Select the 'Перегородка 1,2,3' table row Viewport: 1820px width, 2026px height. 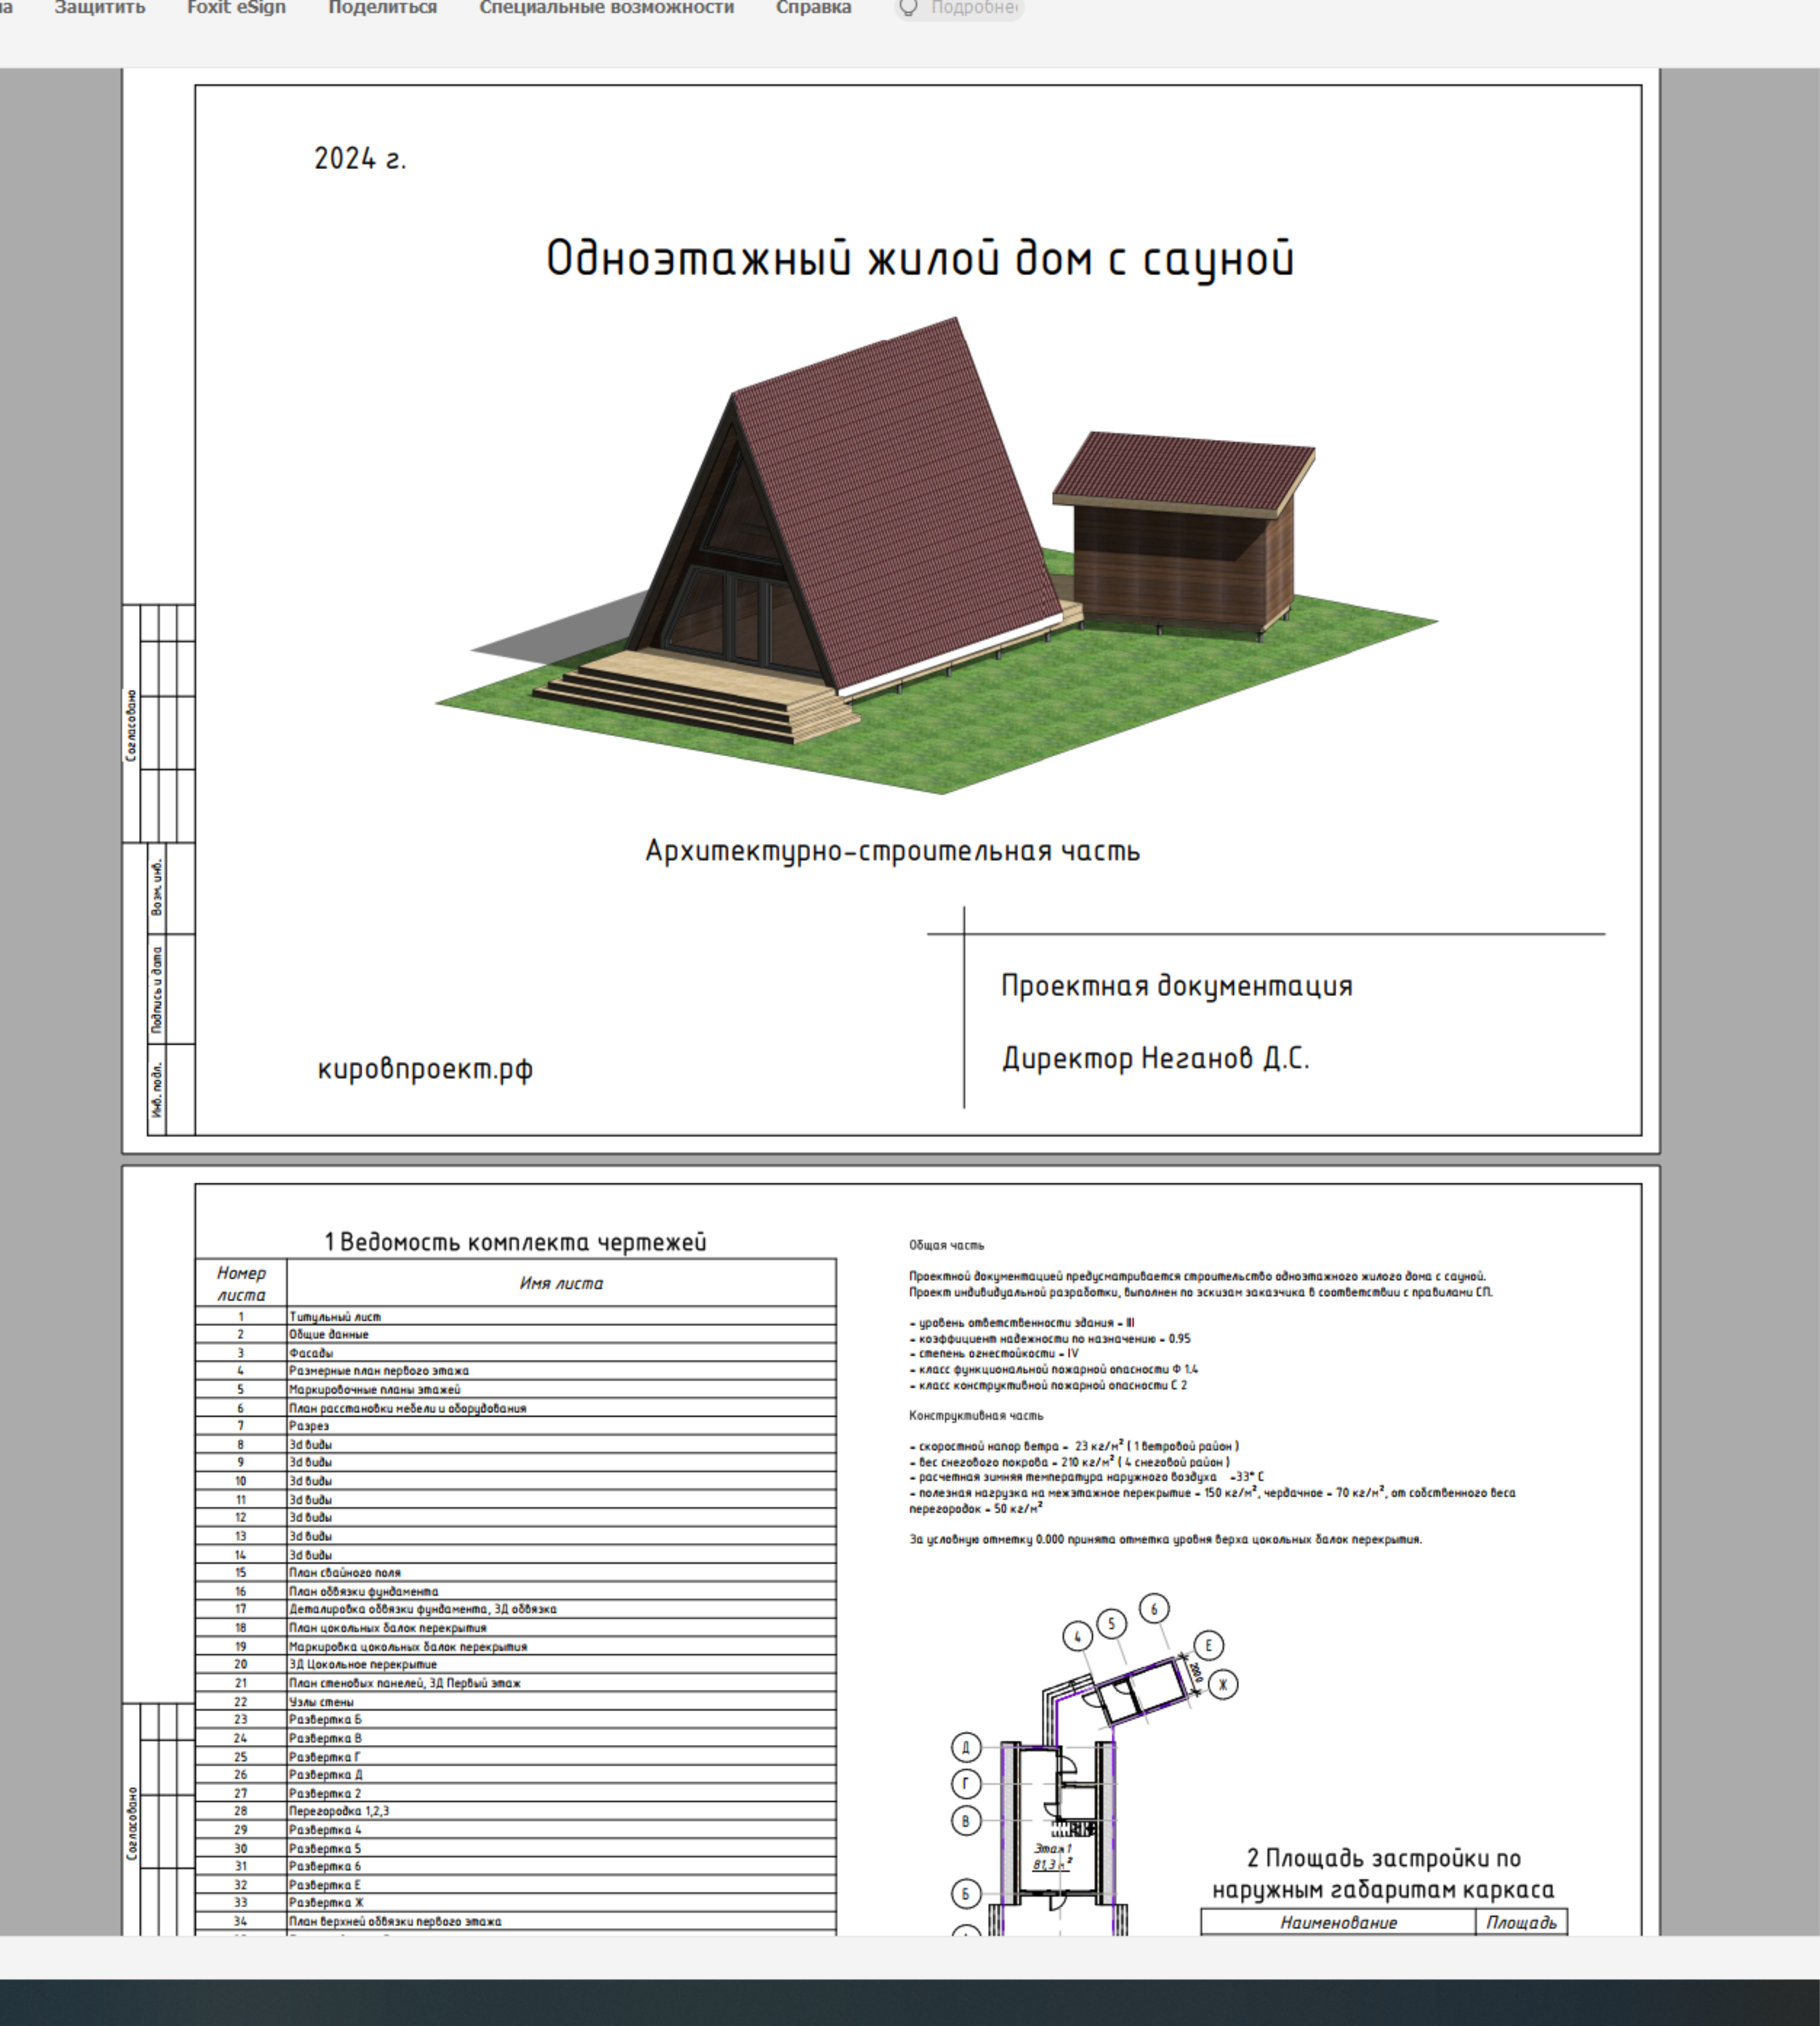point(516,1811)
